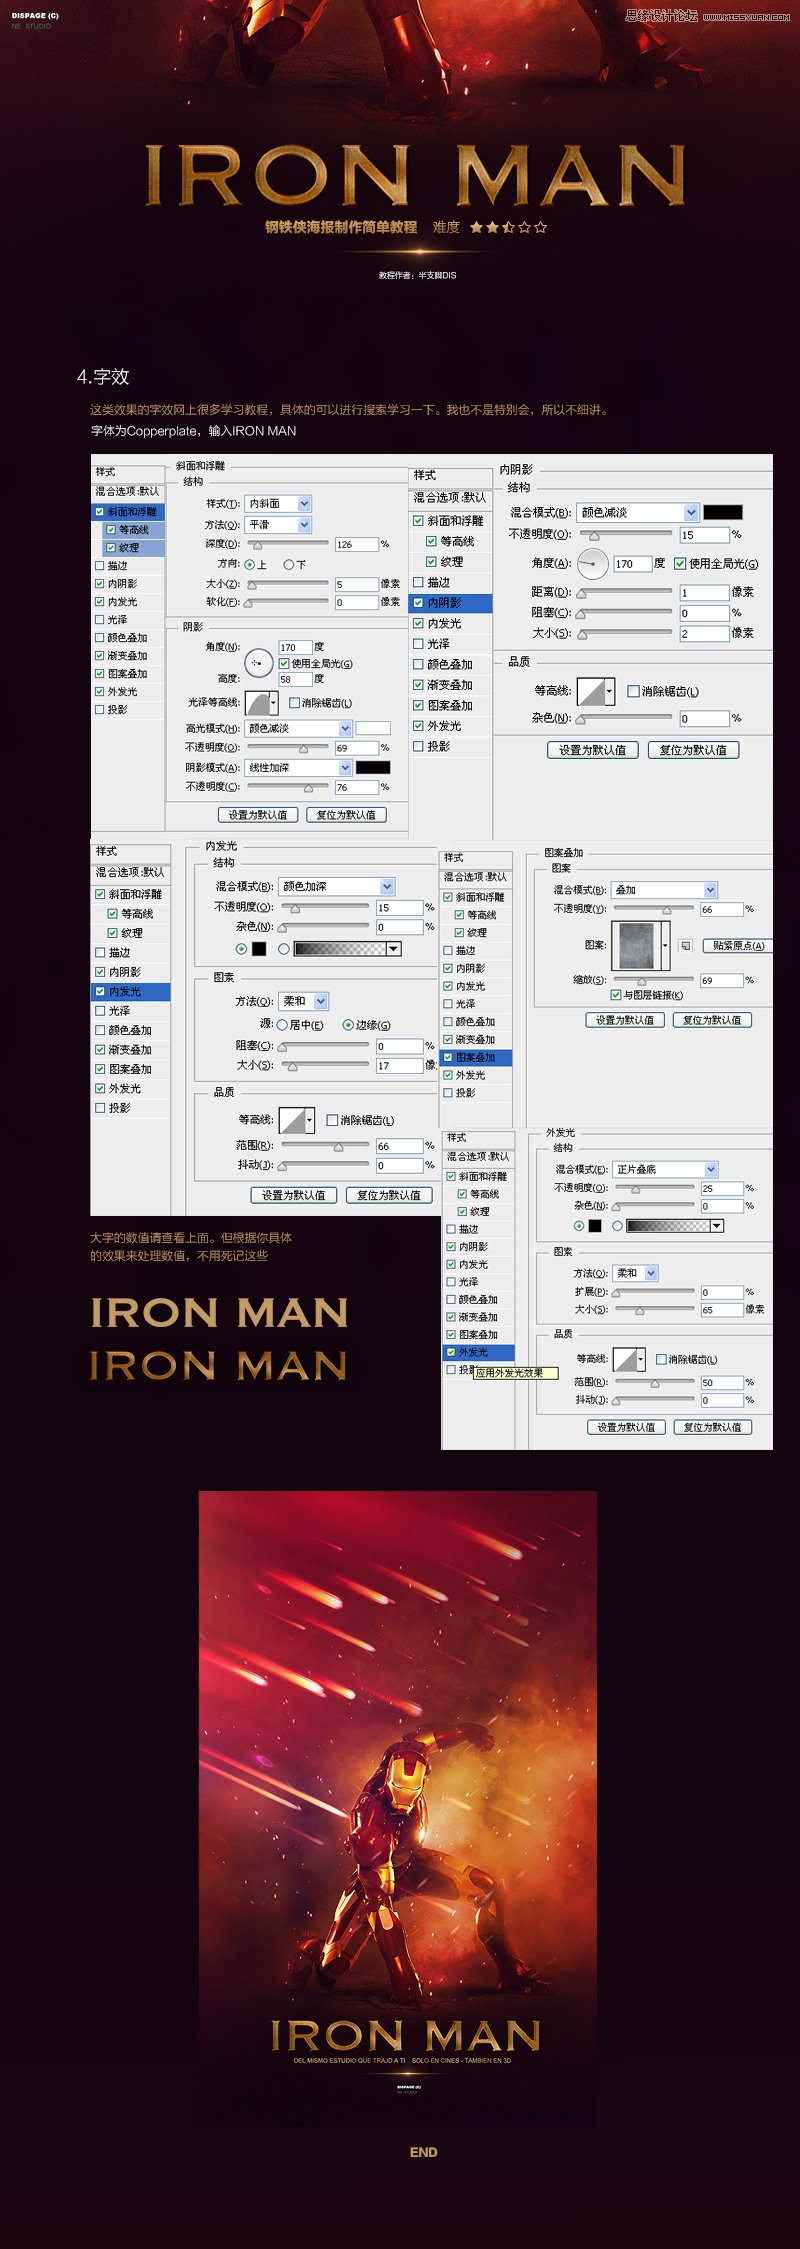
Task: Click 缩放 slider in 图案叠加 dialog
Action: coord(653,980)
